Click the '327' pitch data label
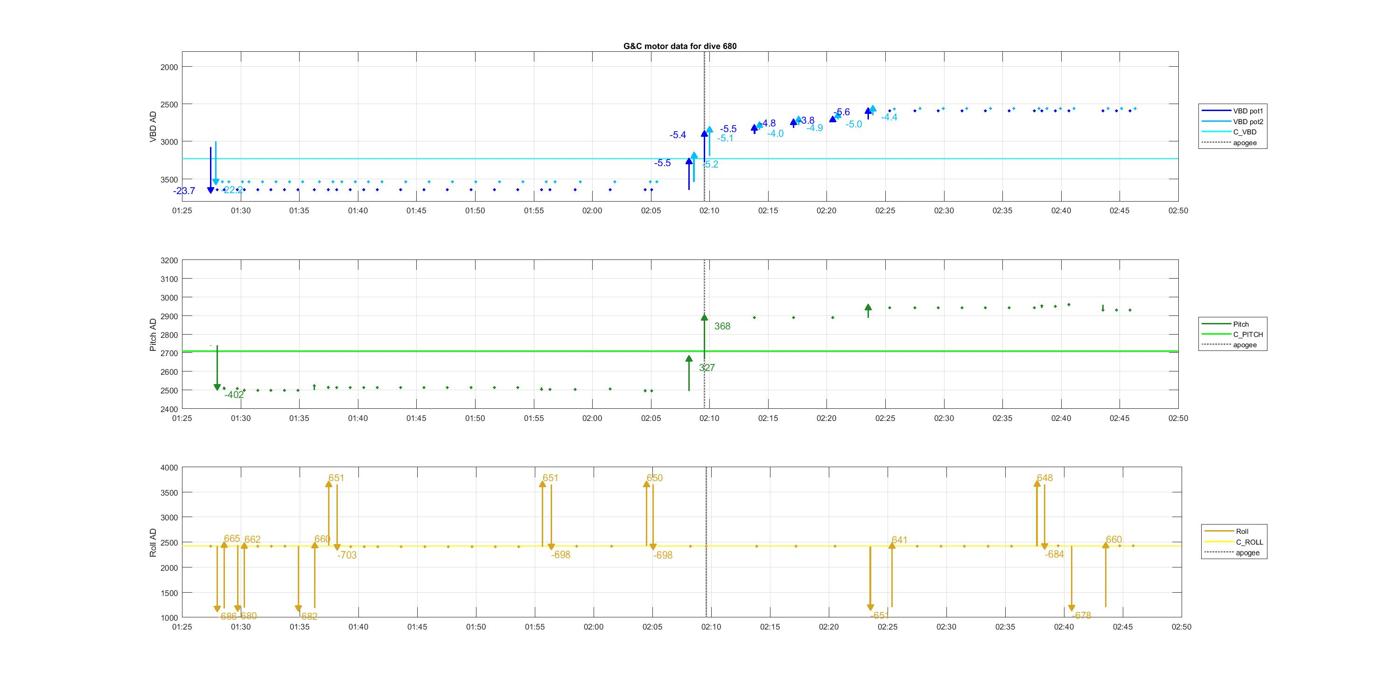This screenshot has width=1400, height=693. [707, 368]
